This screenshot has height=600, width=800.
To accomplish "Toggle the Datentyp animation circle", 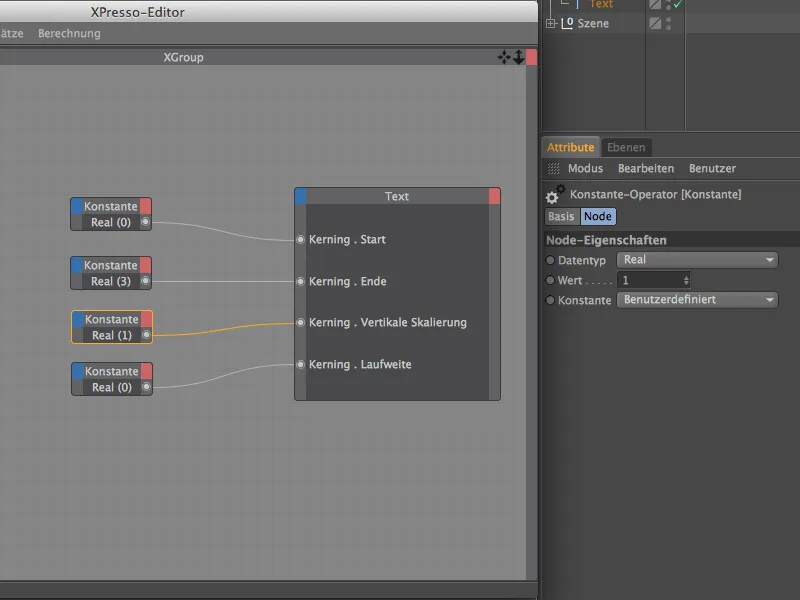I will (x=550, y=260).
